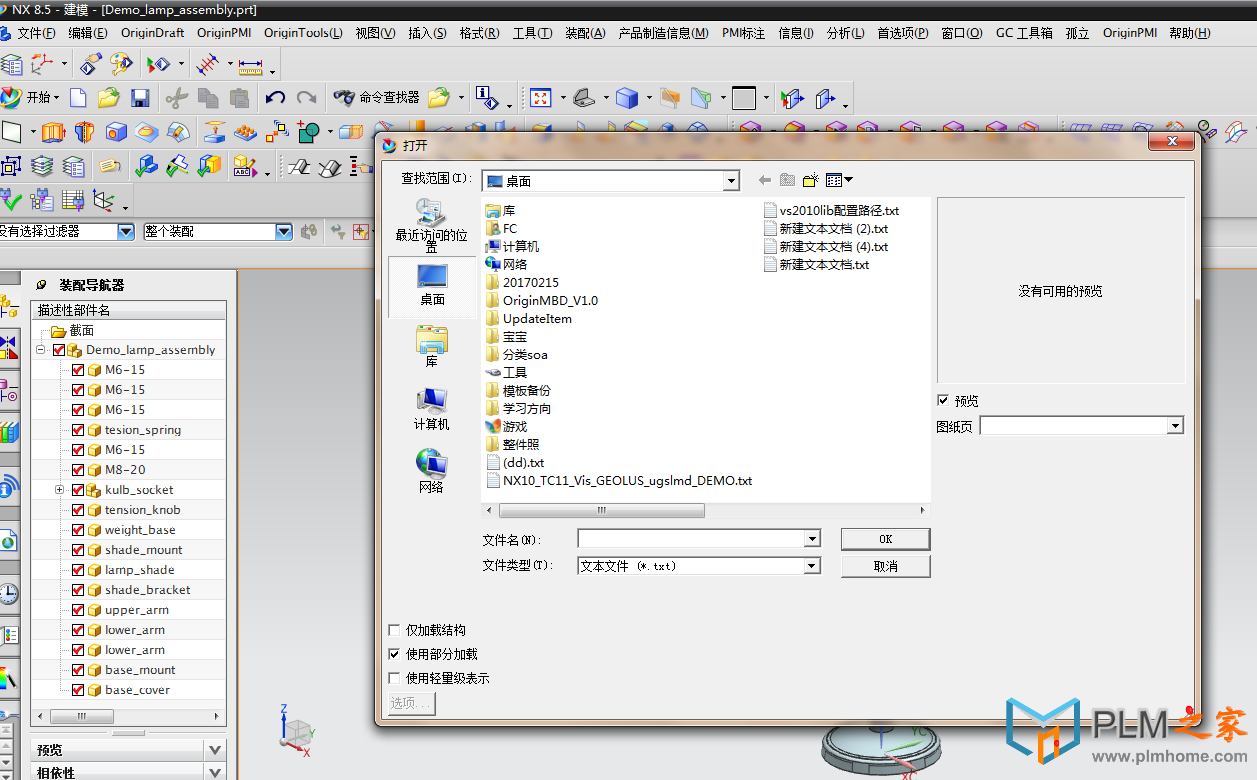1257x780 pixels.
Task: Select 计算机 in the dialog places sidebar
Action: pyautogui.click(x=431, y=408)
